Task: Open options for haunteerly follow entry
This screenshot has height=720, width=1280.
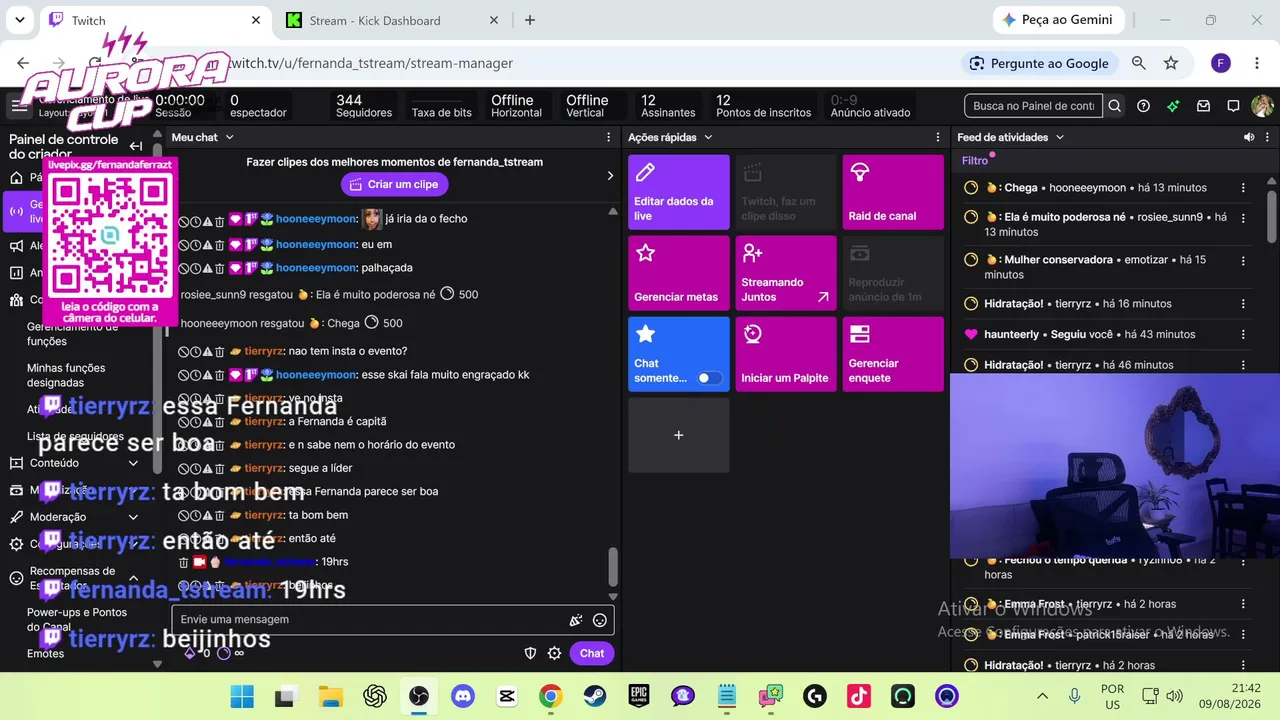Action: tap(1243, 335)
